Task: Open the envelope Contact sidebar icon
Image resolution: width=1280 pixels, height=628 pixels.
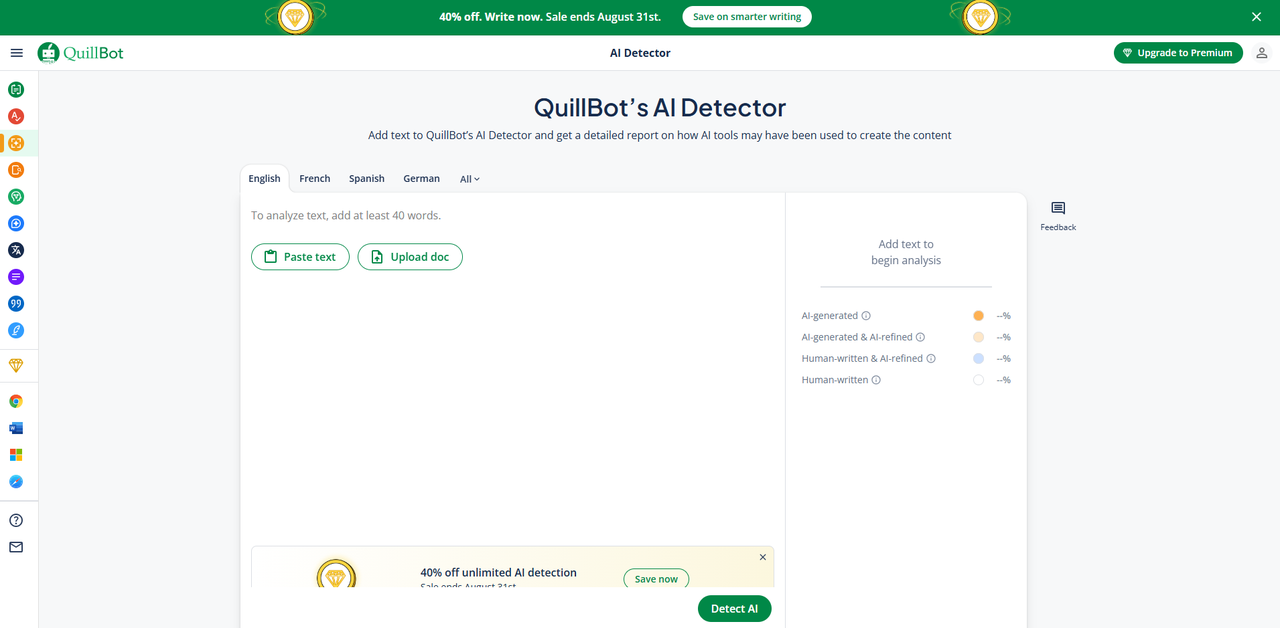Action: click(16, 547)
